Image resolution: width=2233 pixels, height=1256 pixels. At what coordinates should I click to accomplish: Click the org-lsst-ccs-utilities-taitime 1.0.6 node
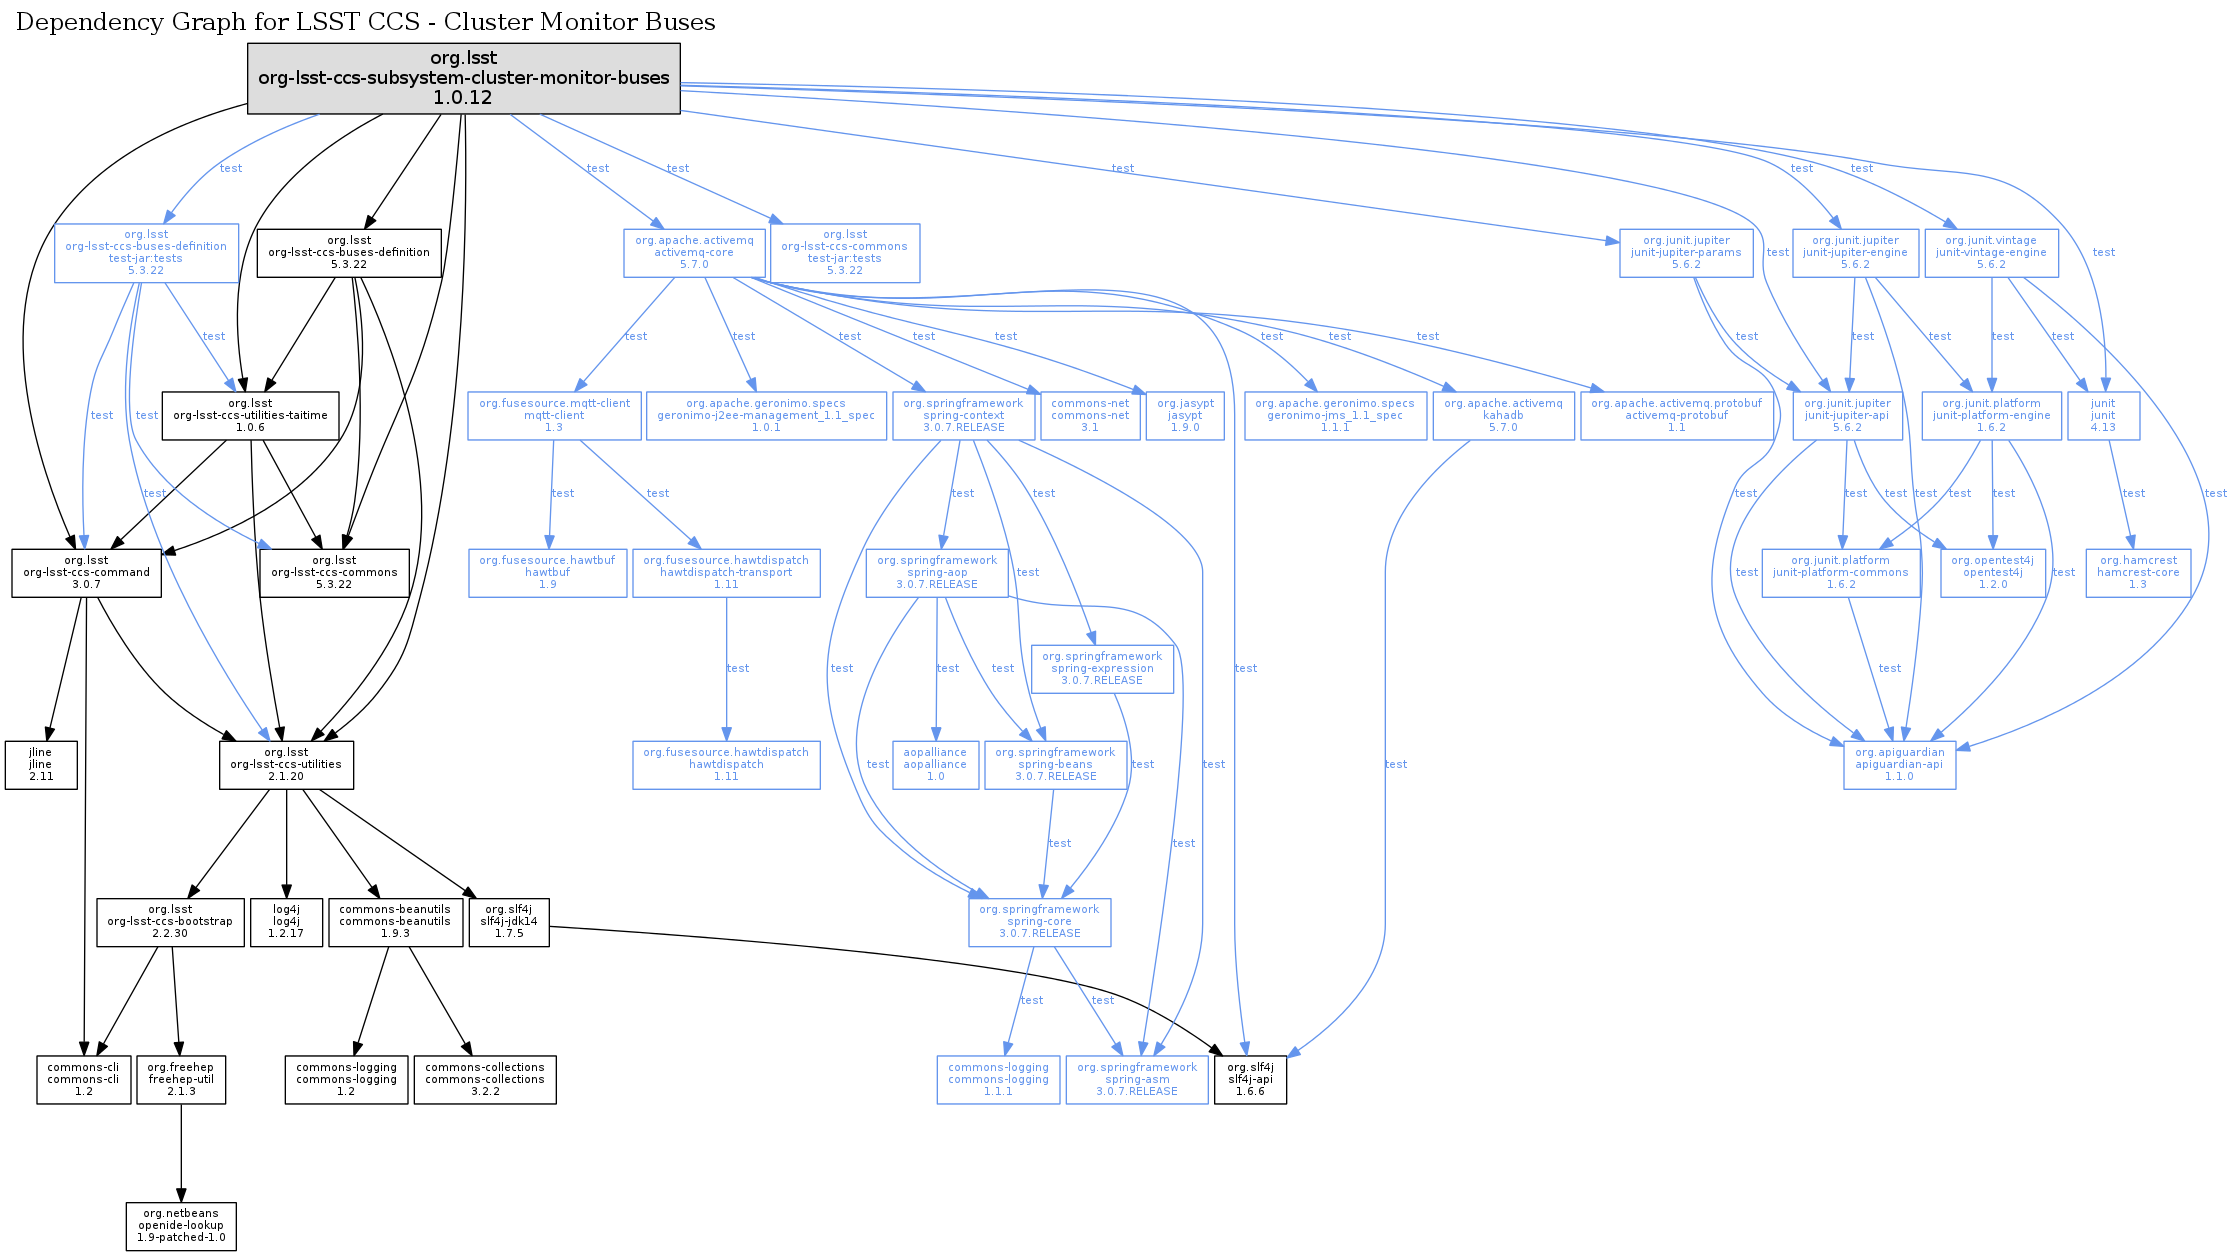click(250, 416)
